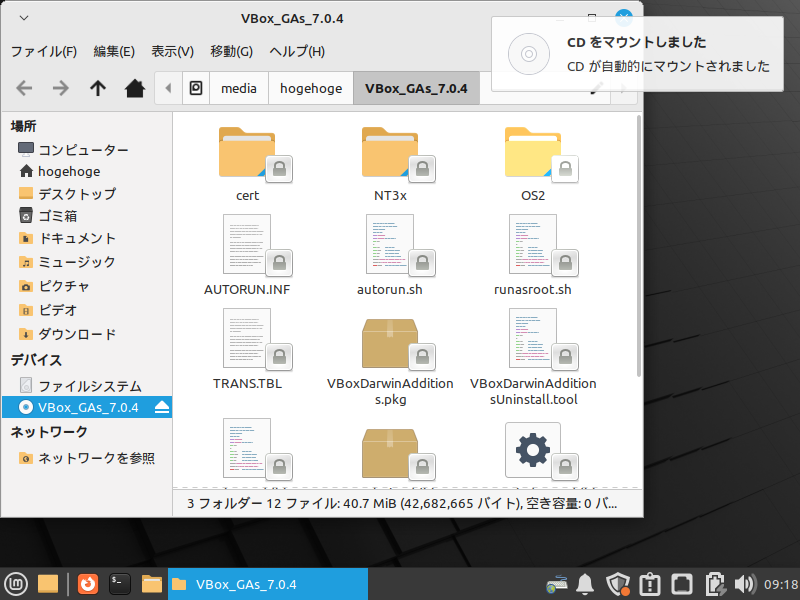Image resolution: width=800 pixels, height=600 pixels.
Task: Open the 編集(E) menu
Action: pyautogui.click(x=114, y=51)
